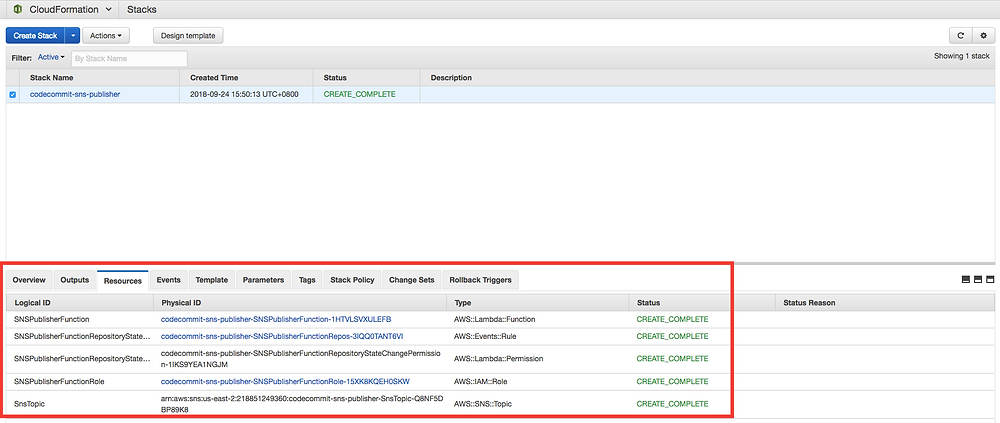
Task: Click the CloudFormation service logo icon
Action: tap(17, 10)
